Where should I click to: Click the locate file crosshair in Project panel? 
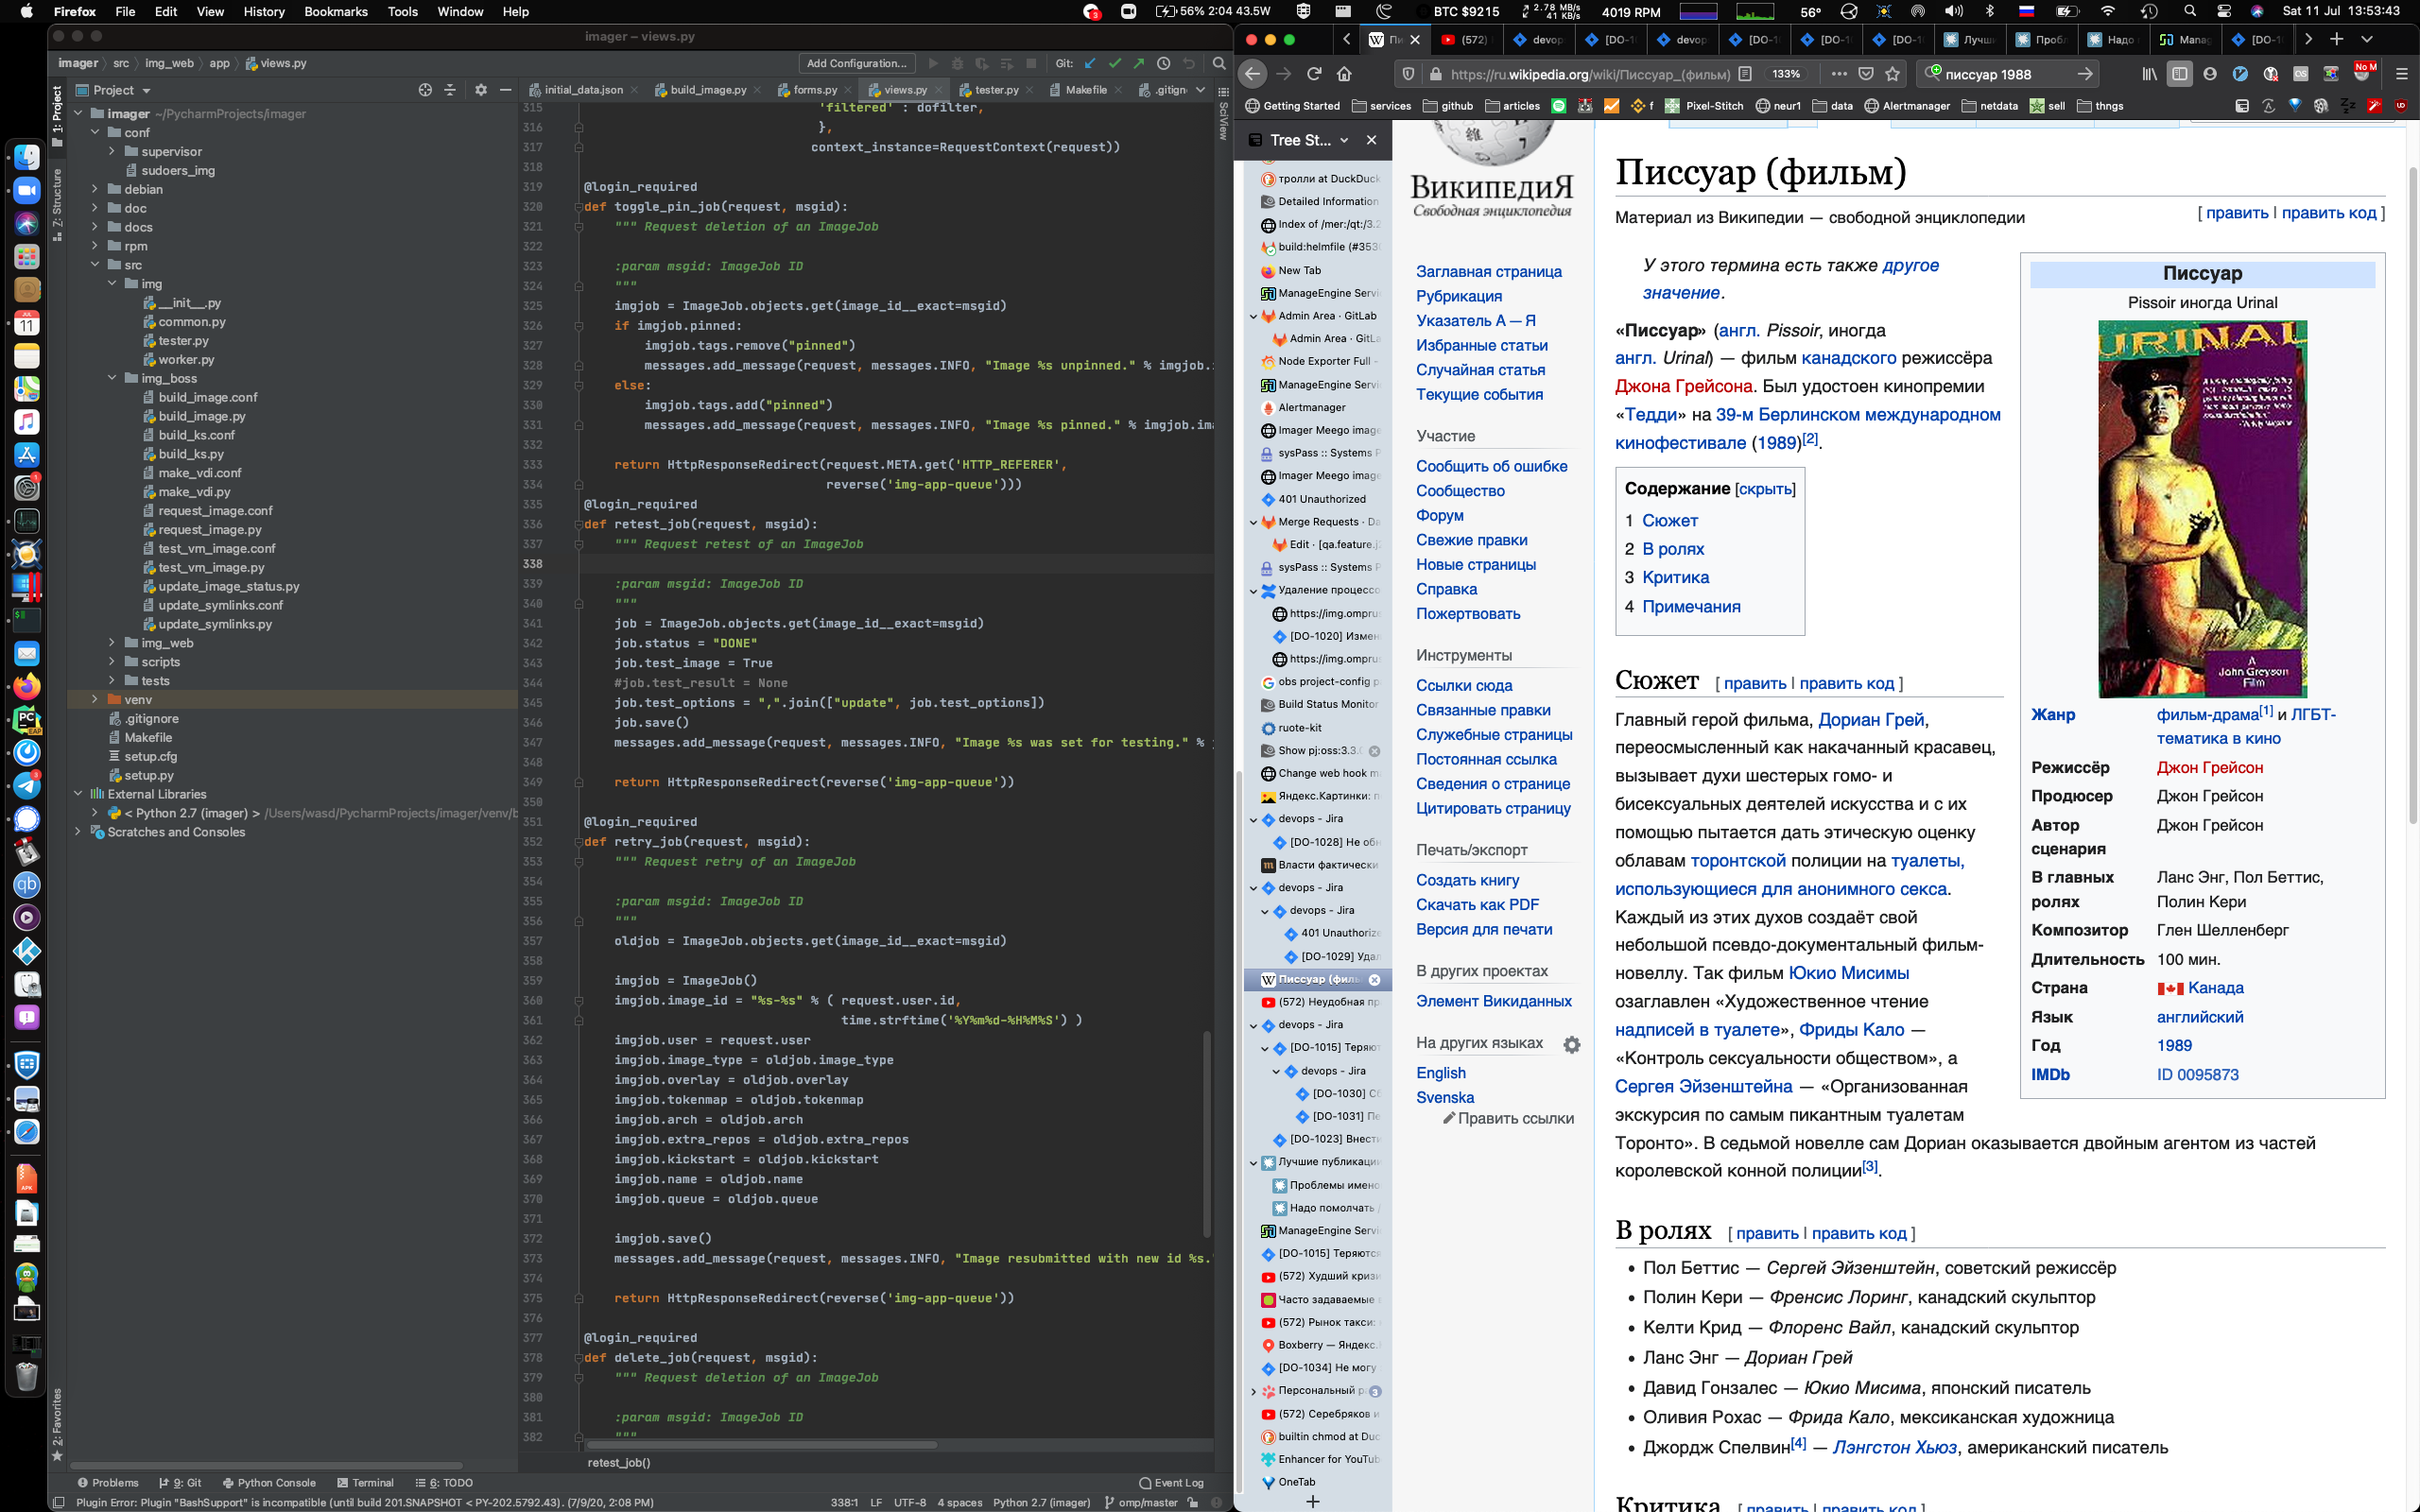tap(425, 90)
